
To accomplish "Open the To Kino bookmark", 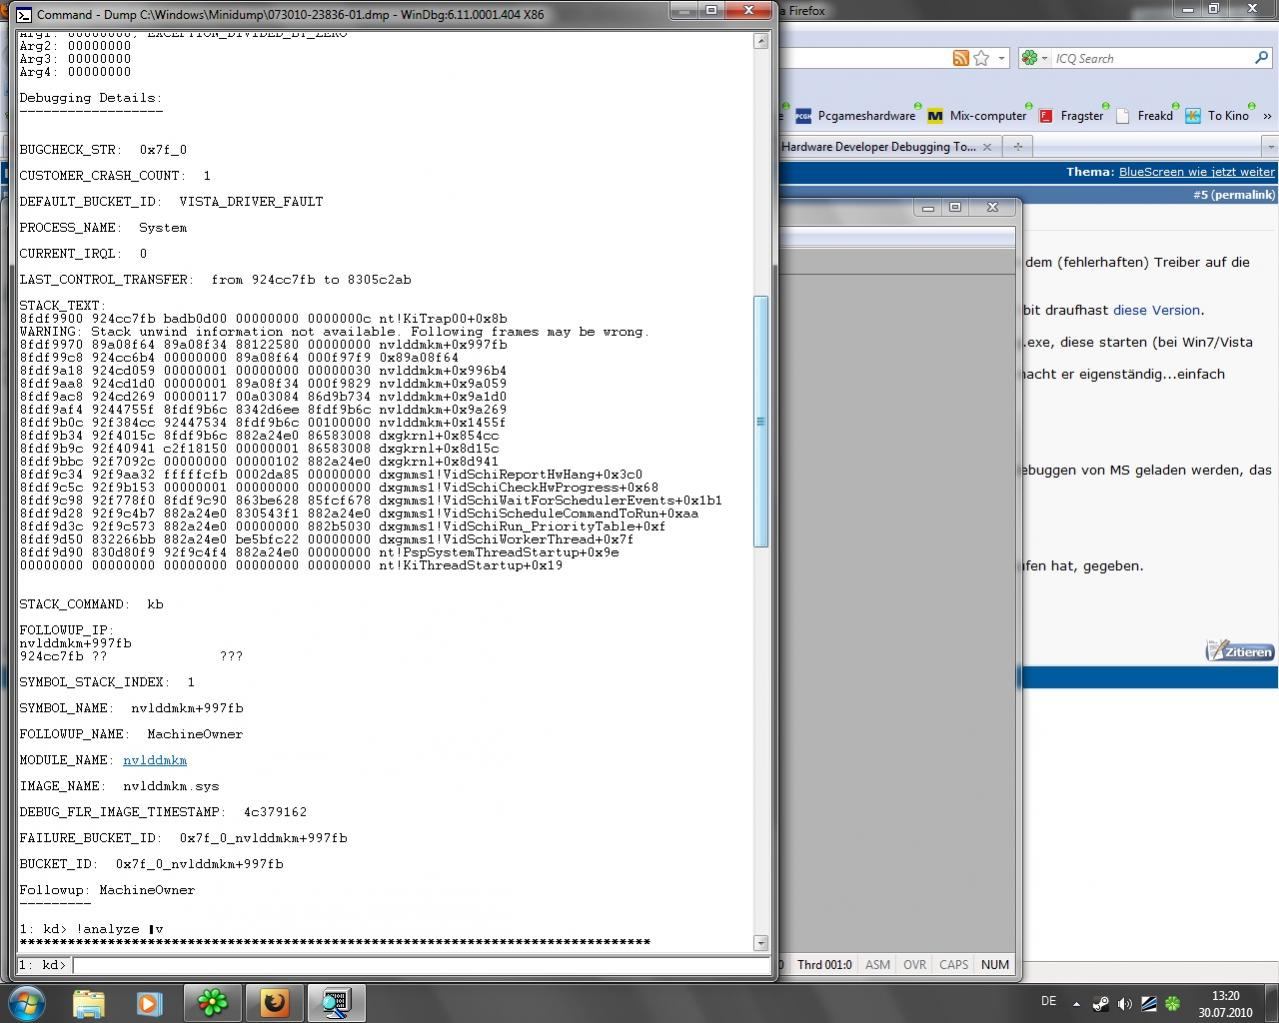I will click(x=1217, y=115).
